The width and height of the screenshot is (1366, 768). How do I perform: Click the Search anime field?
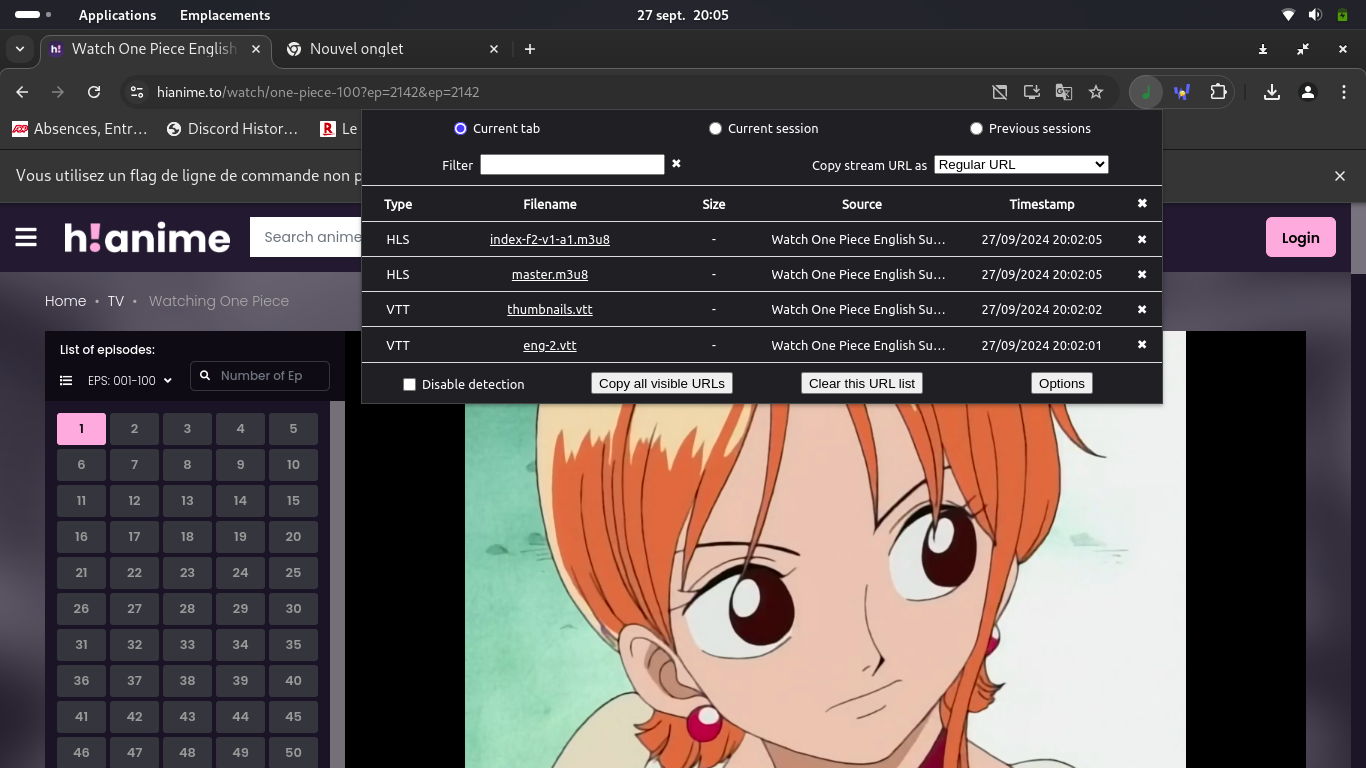tap(306, 237)
